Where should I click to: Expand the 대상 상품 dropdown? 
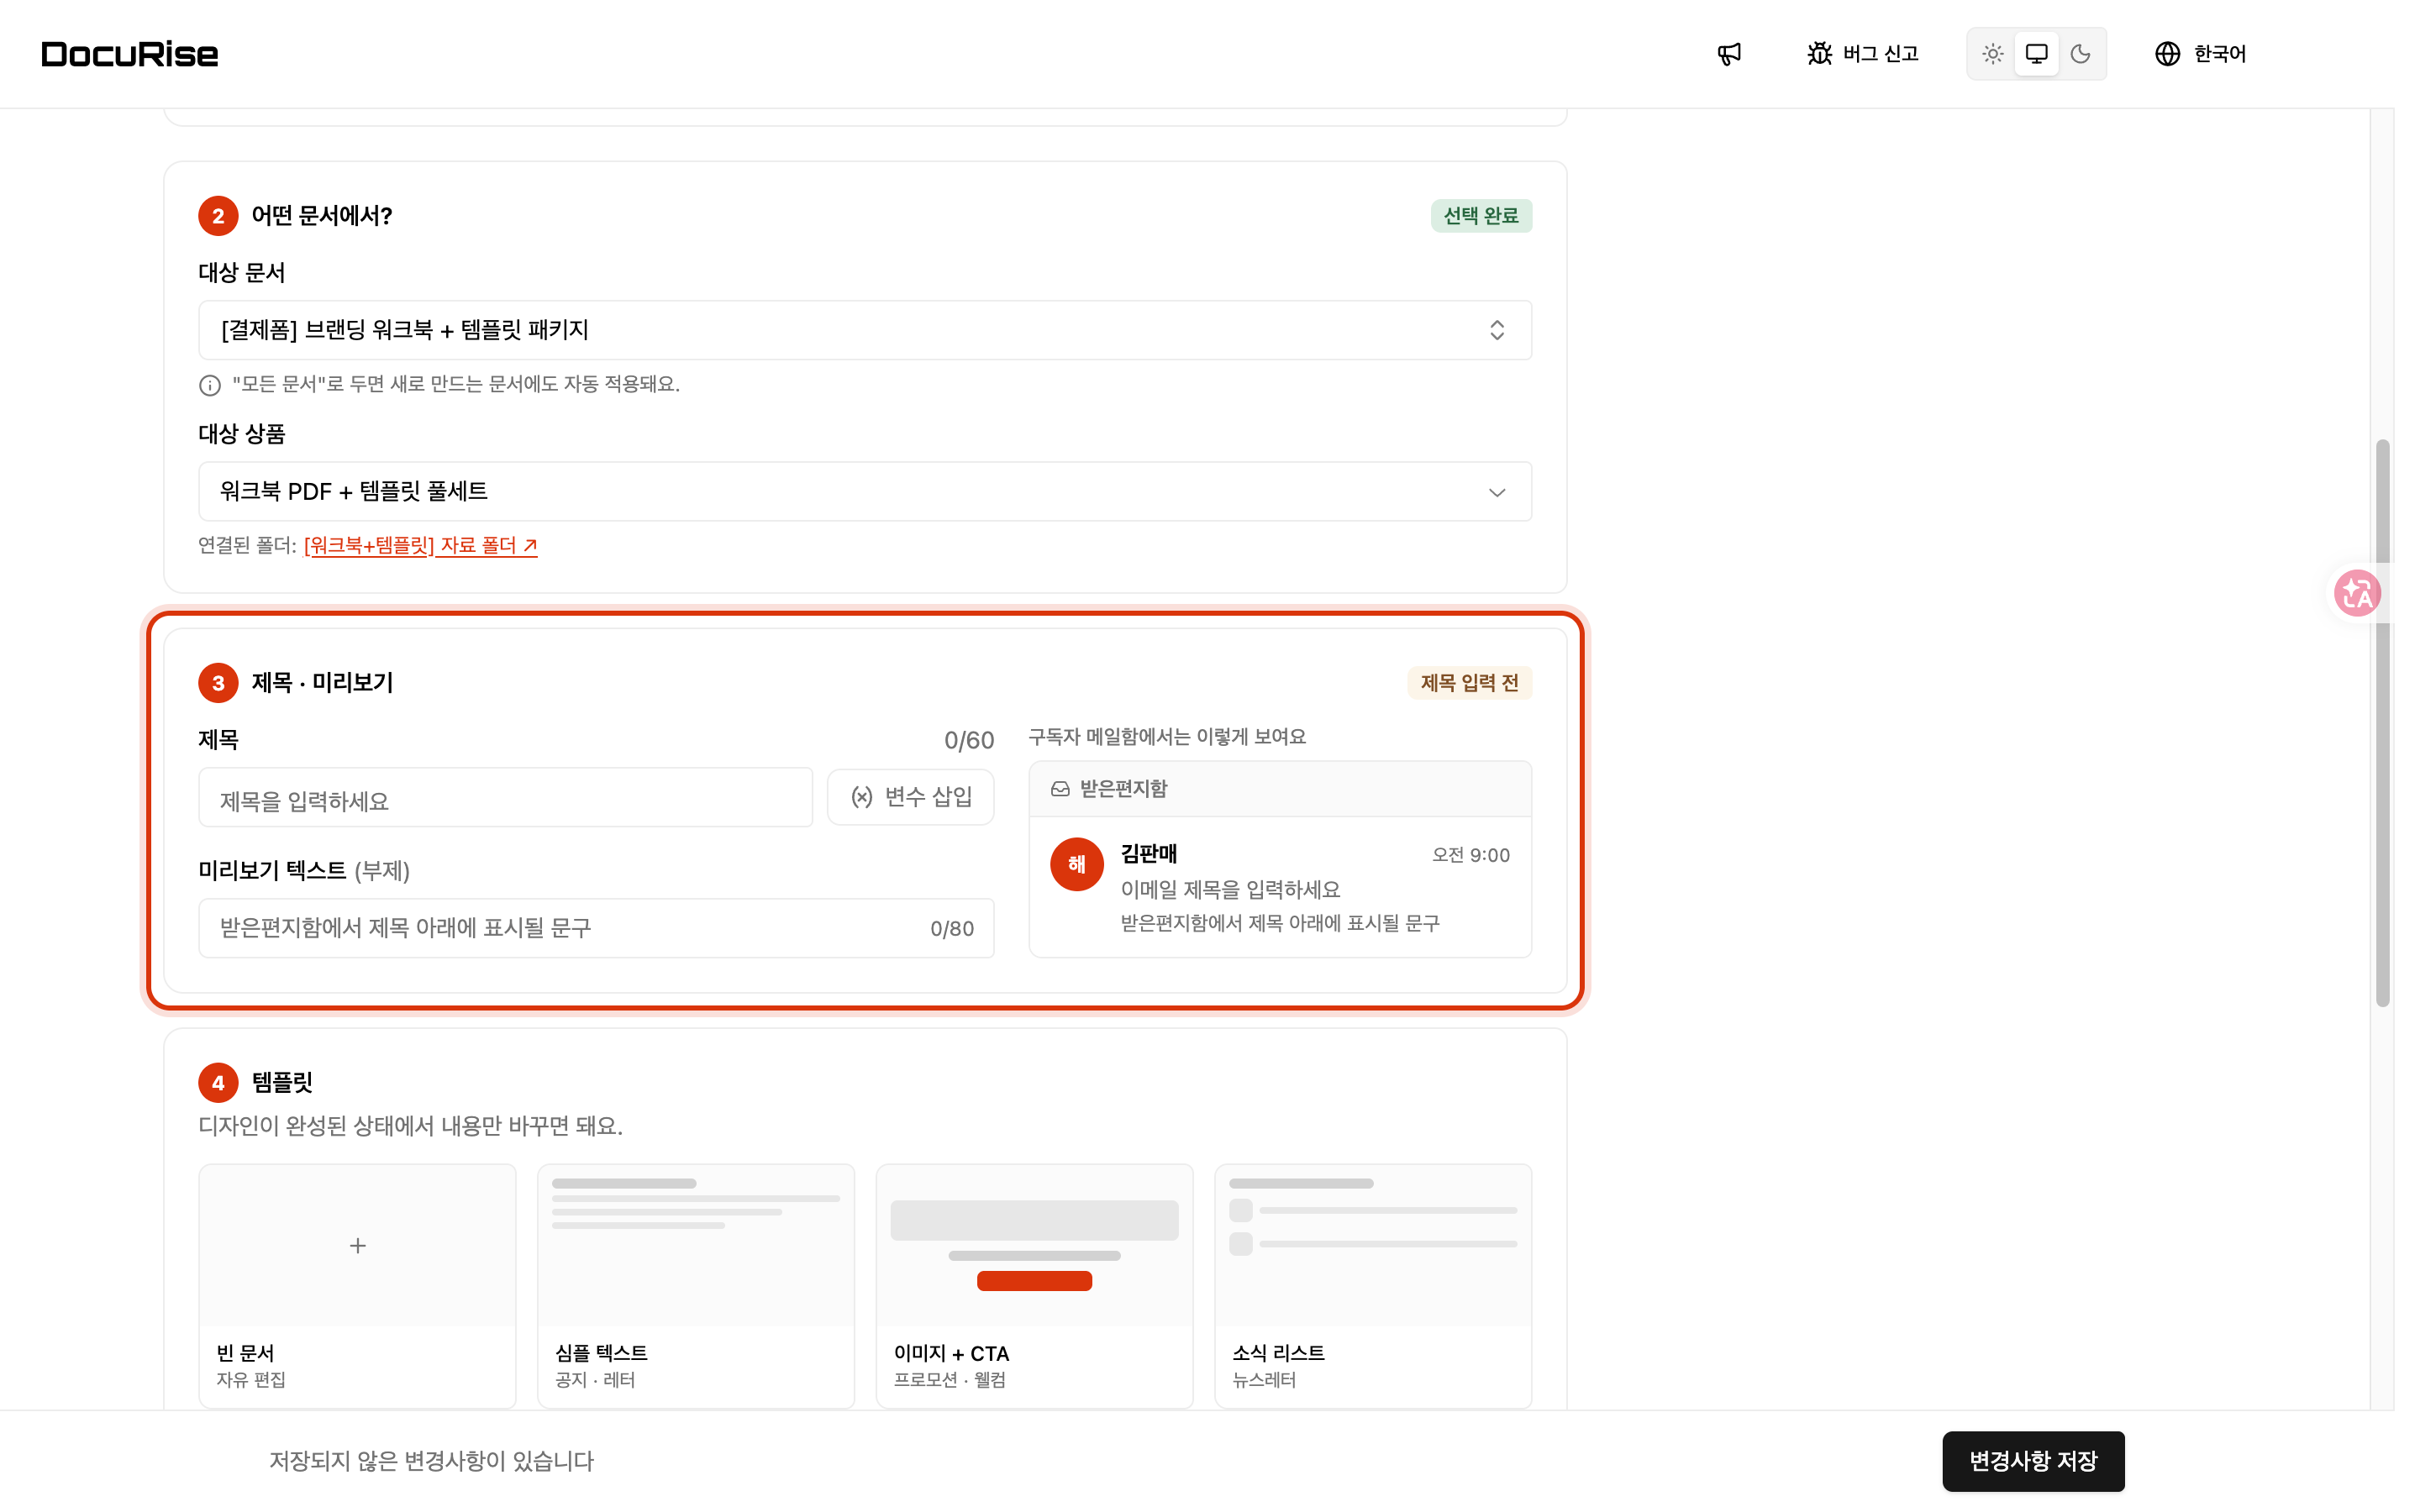pyautogui.click(x=865, y=491)
